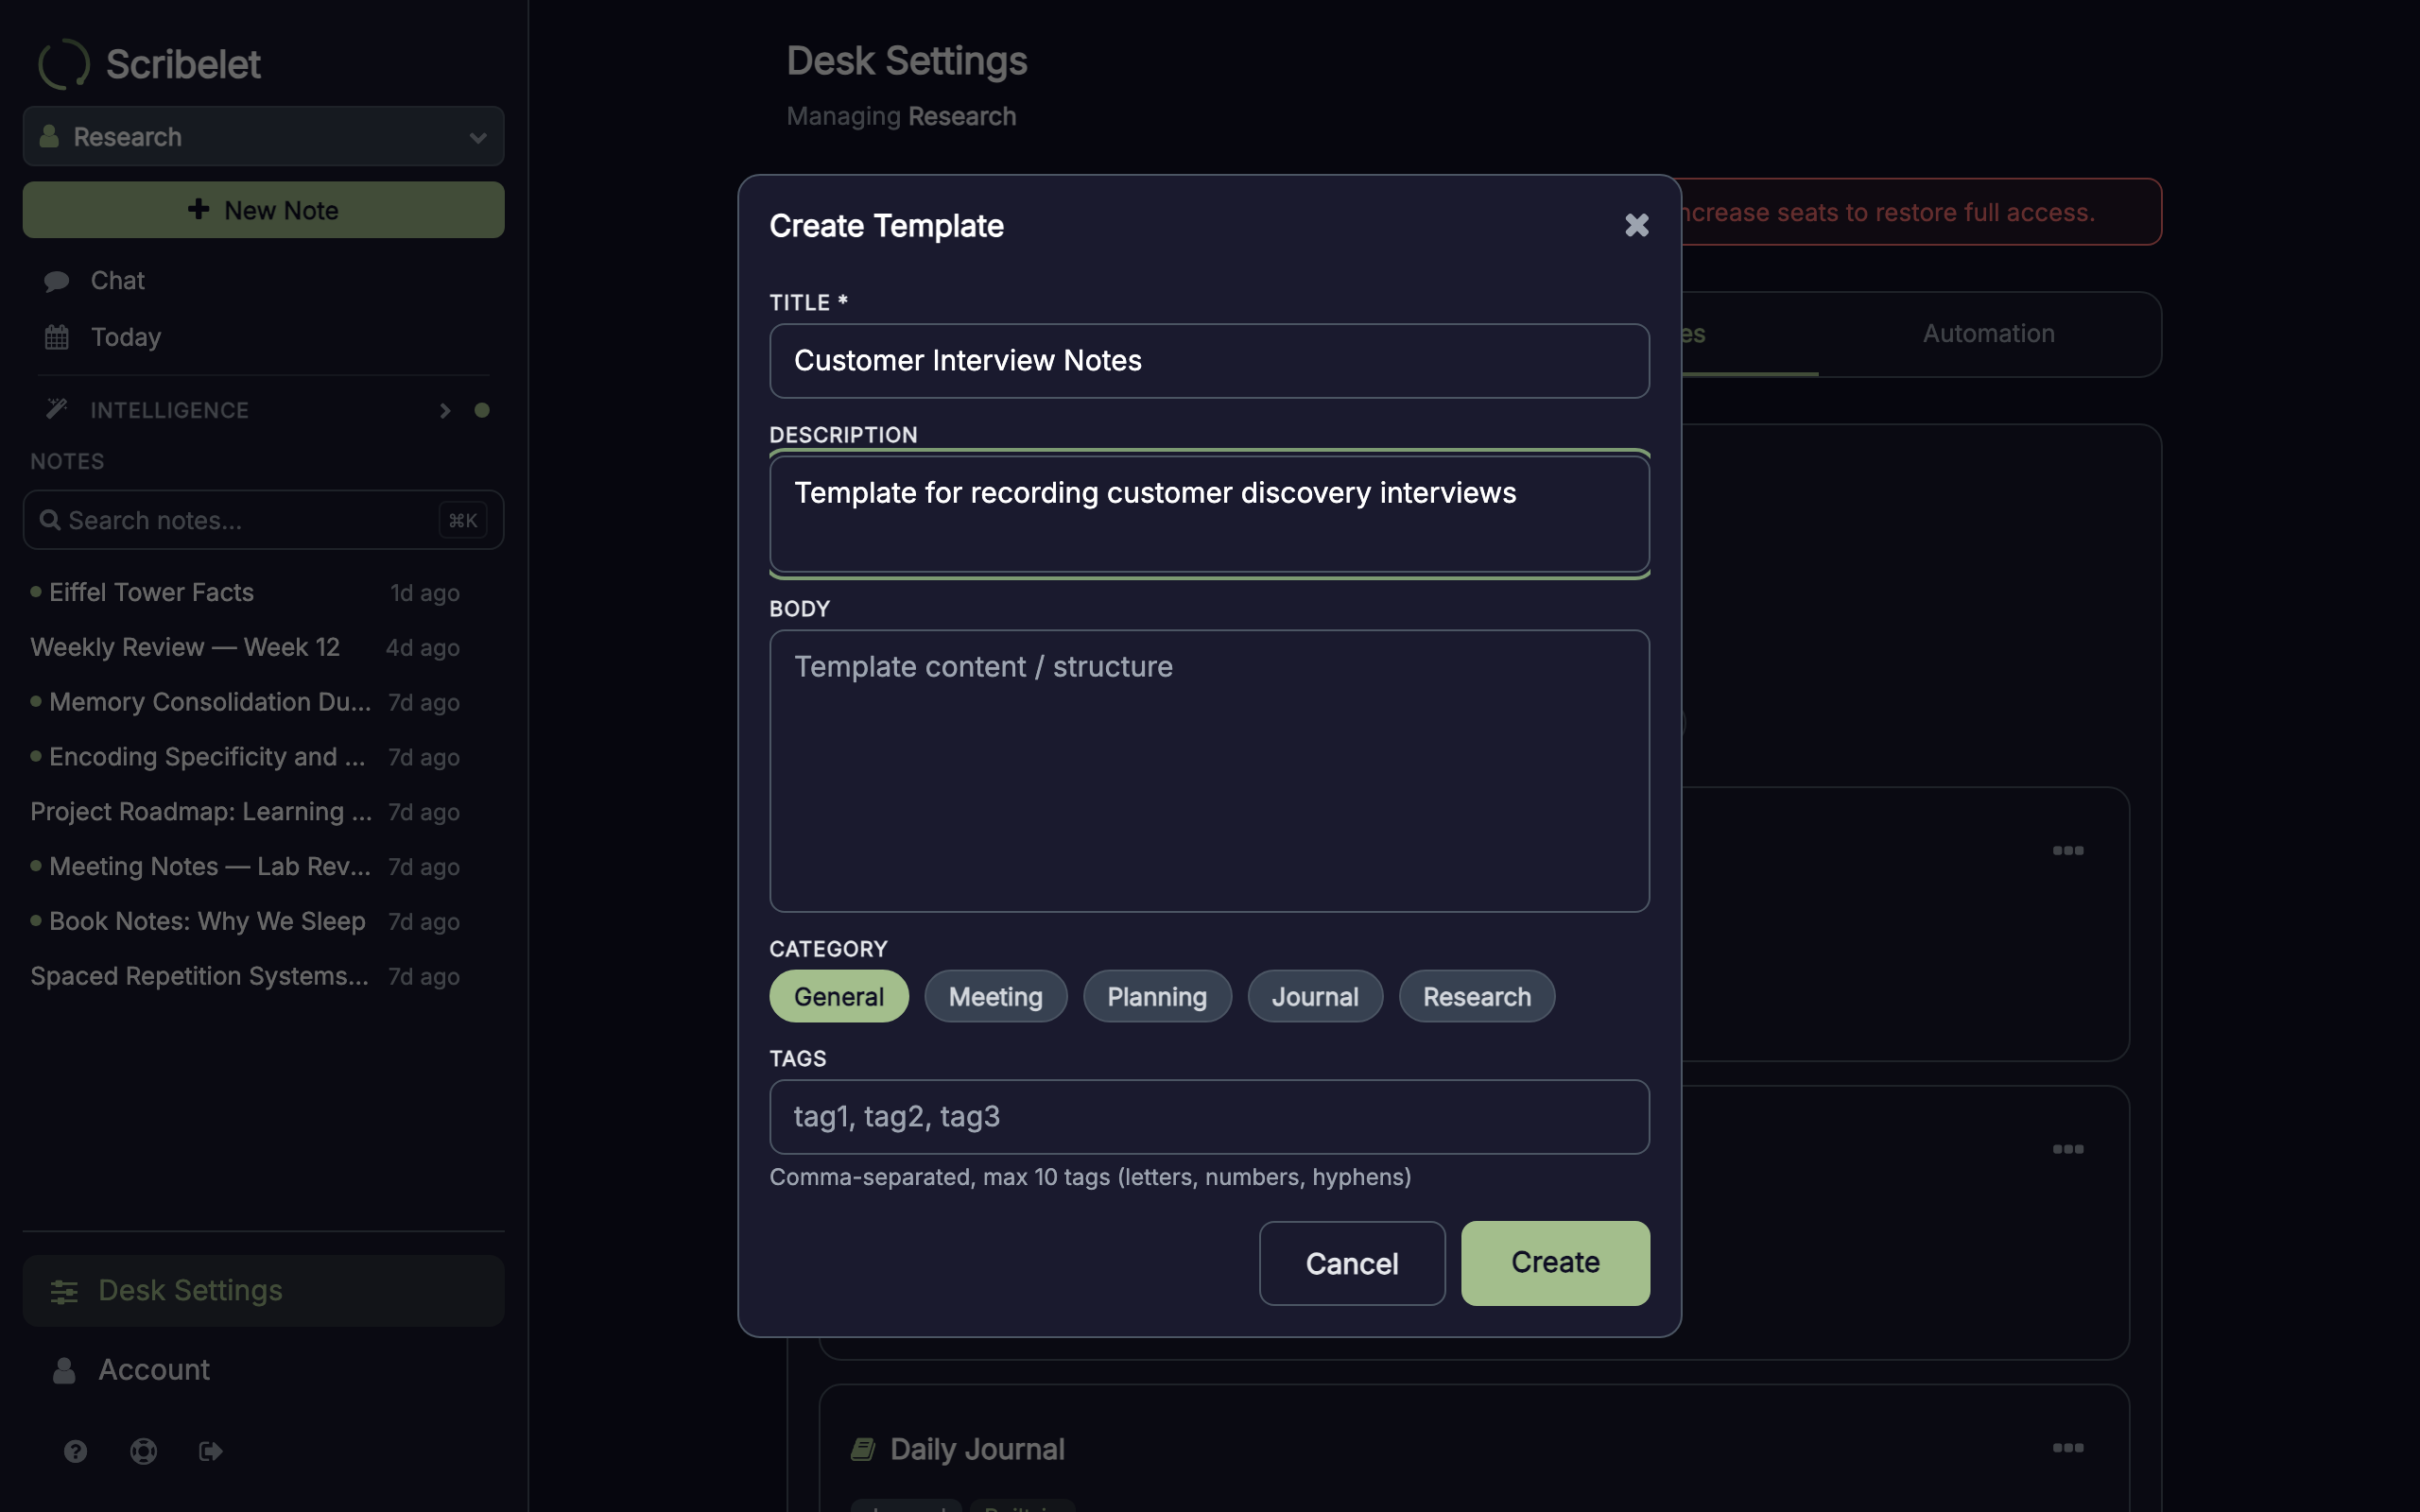This screenshot has width=2420, height=1512.
Task: Open the Spaced Repetition Systems note
Action: pyautogui.click(x=245, y=976)
